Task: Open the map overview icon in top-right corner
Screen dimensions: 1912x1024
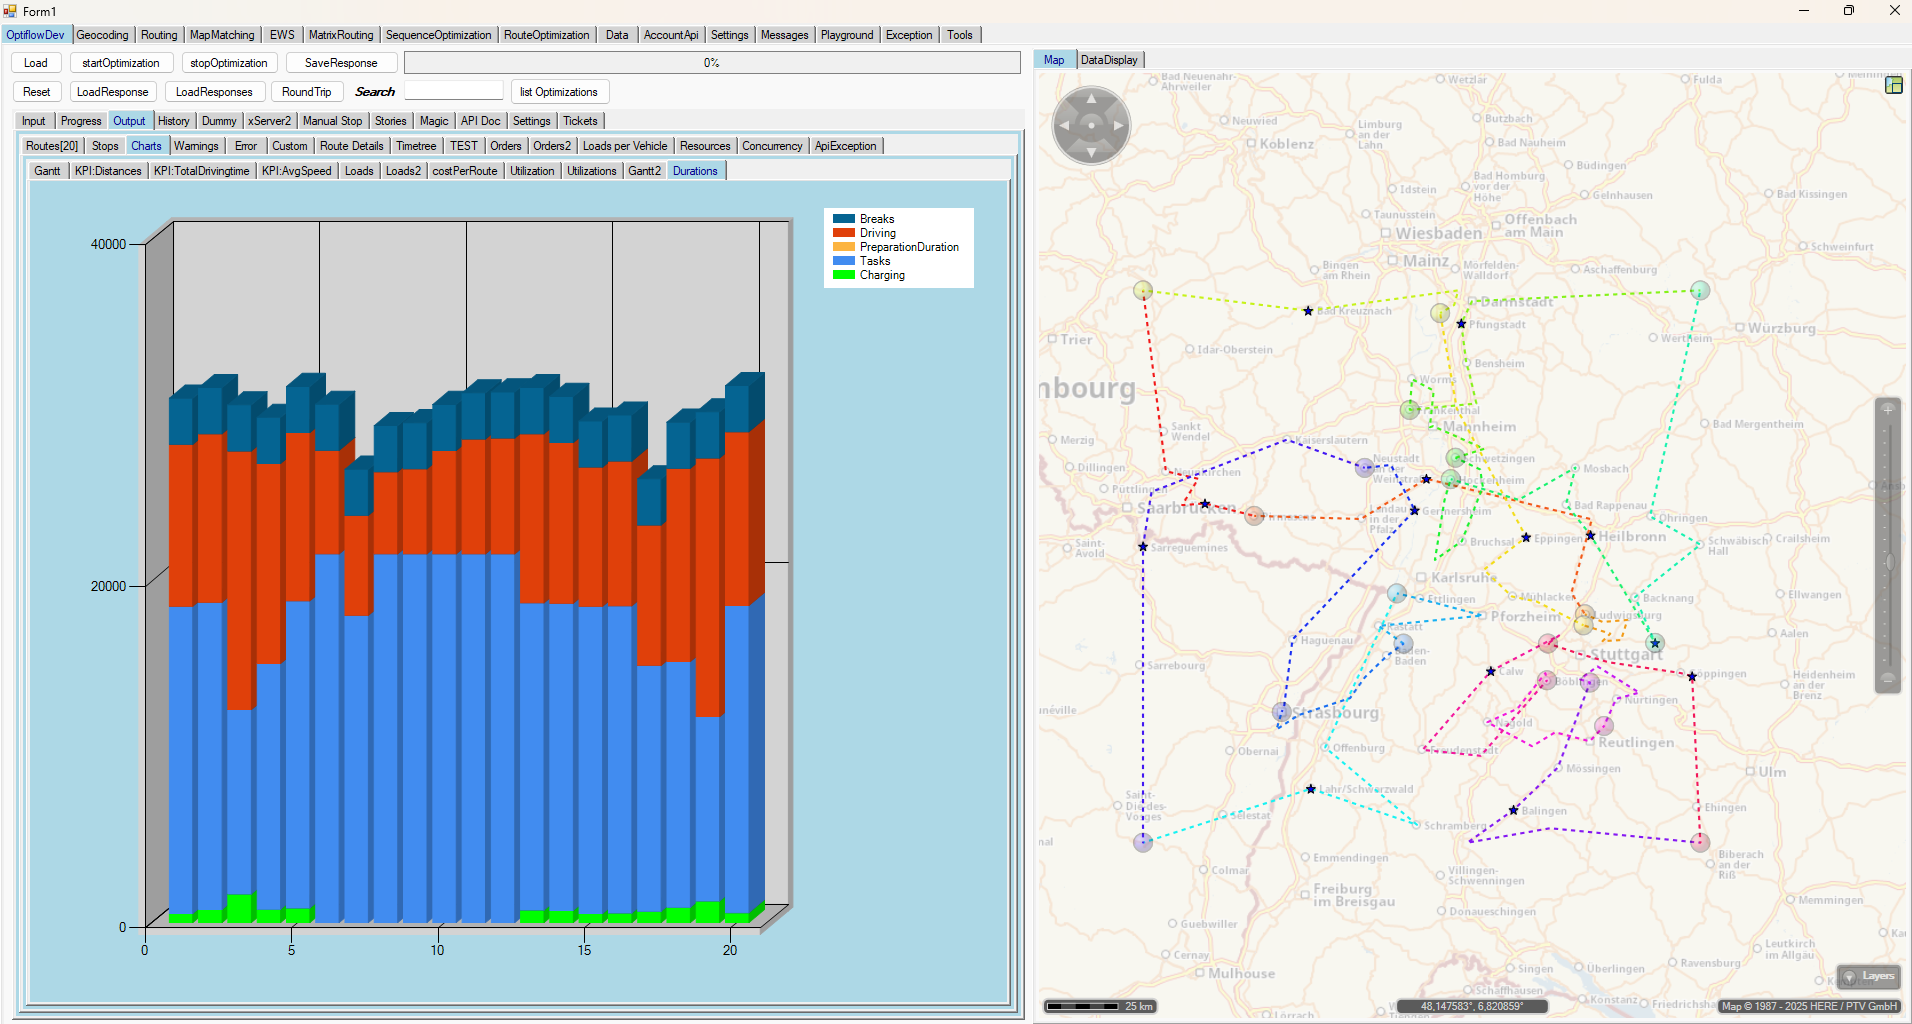Action: [1893, 85]
